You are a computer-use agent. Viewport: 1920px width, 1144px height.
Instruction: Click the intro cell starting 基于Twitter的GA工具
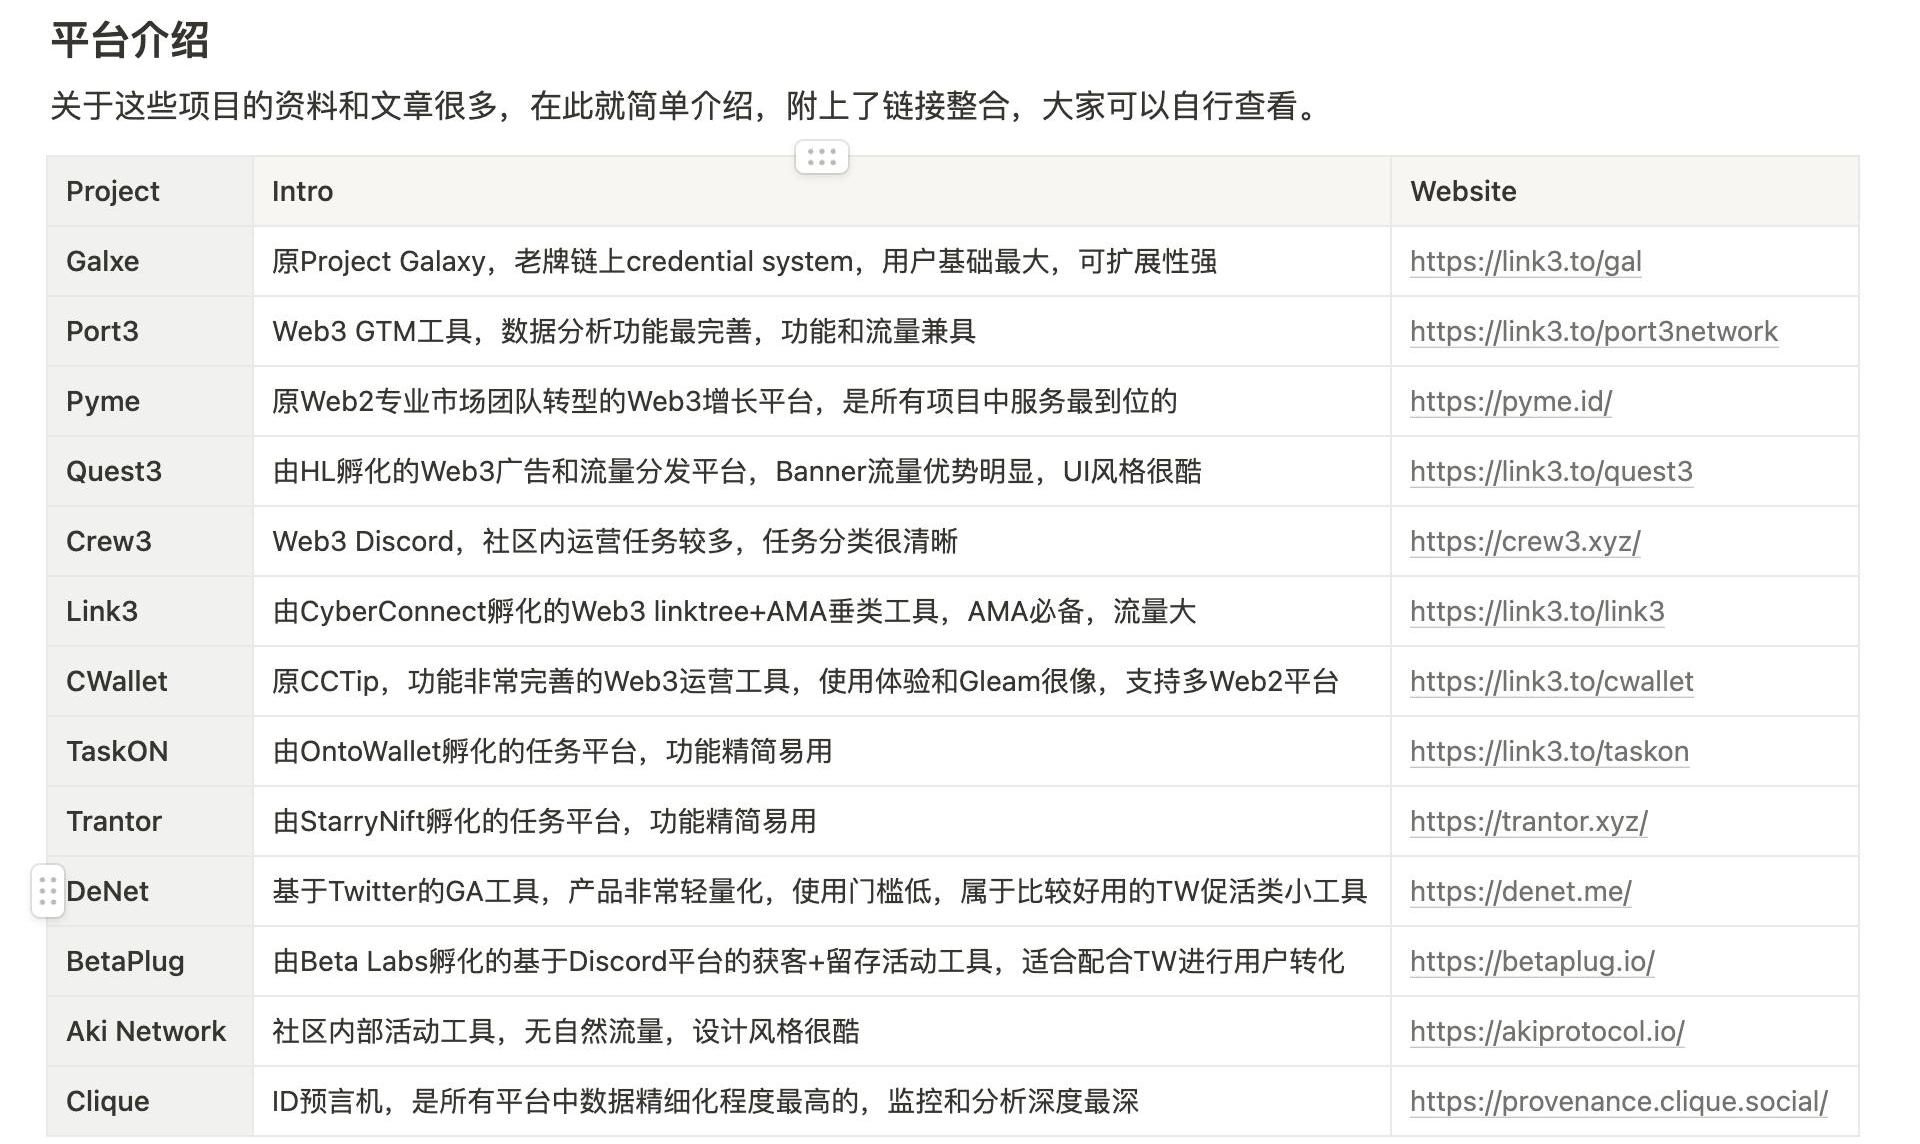point(822,891)
